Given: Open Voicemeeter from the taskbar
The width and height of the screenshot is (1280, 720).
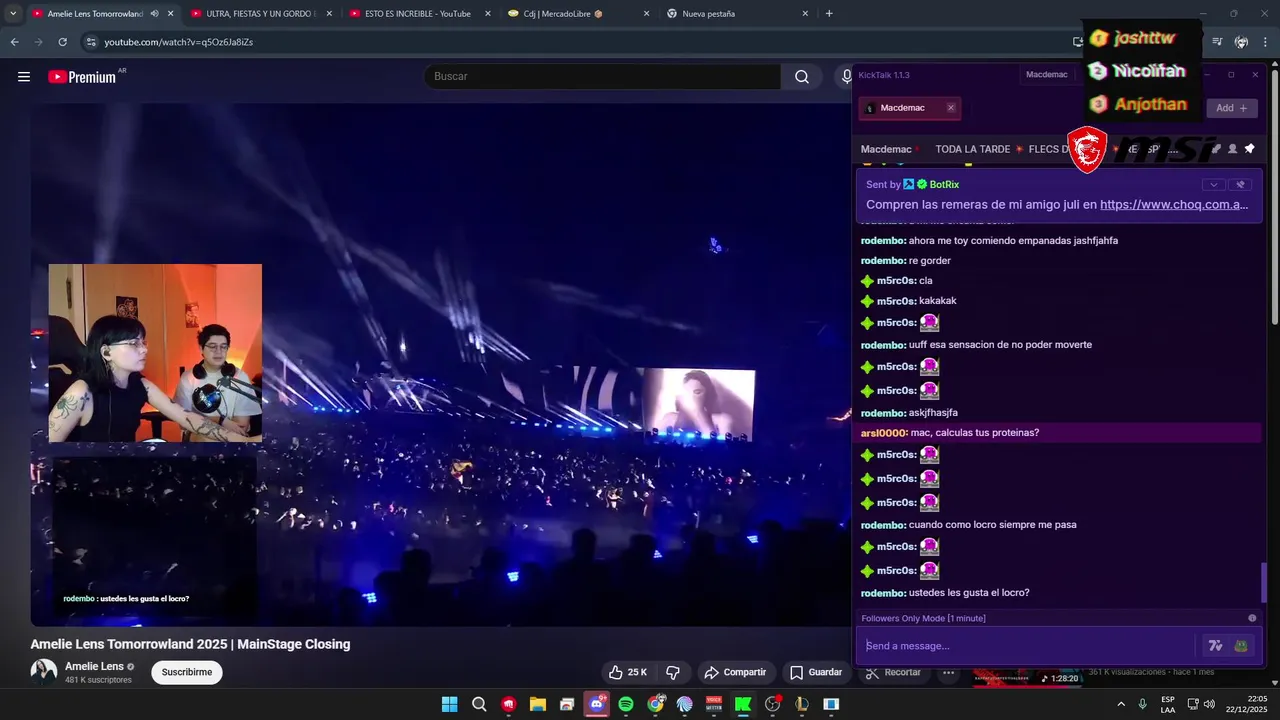Looking at the screenshot, I should tap(714, 704).
